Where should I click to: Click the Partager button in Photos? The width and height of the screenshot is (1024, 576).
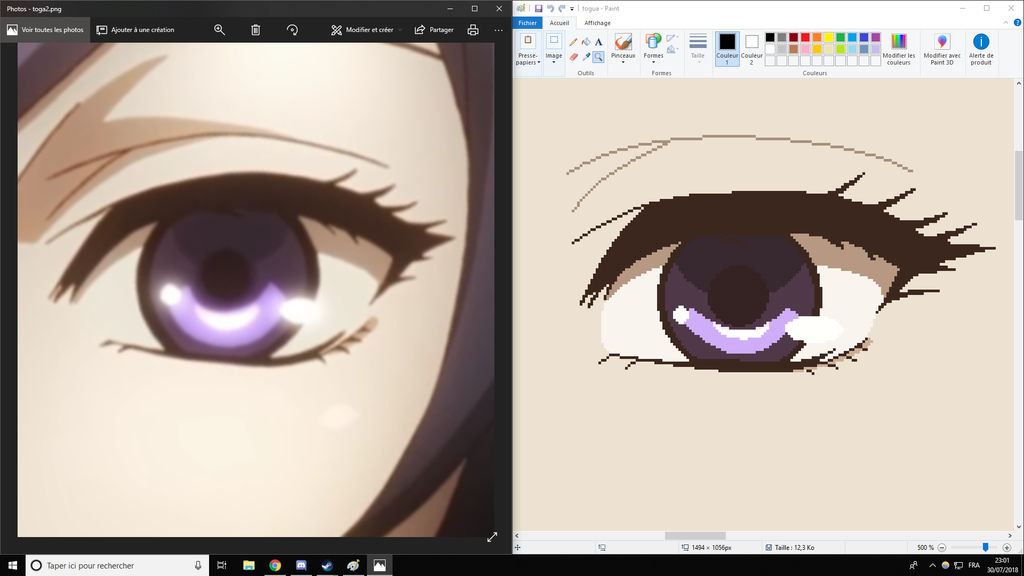[434, 30]
